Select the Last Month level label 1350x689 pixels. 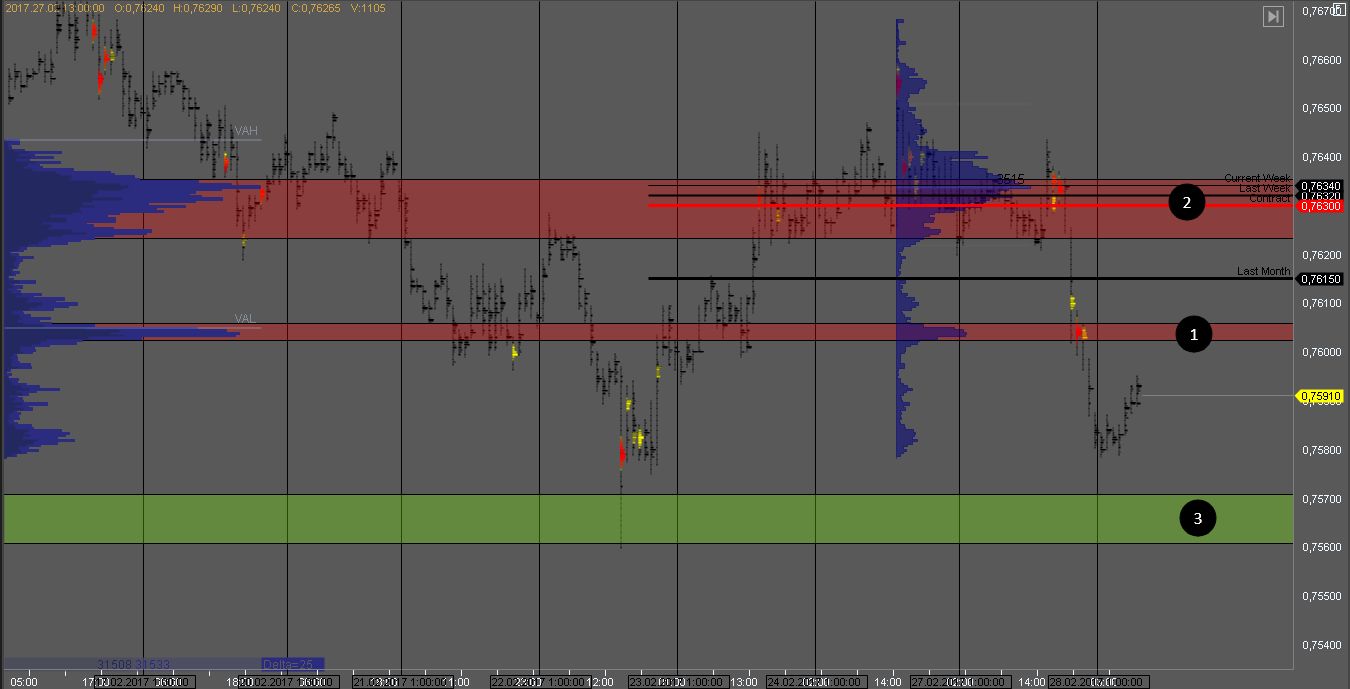1263,272
